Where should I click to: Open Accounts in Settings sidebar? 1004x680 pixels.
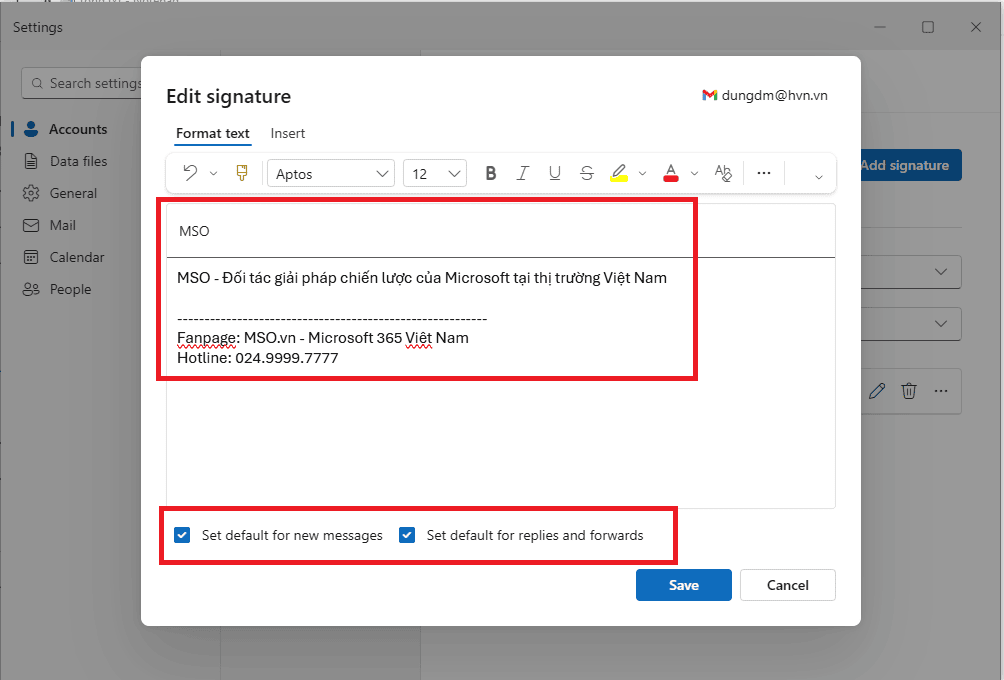click(x=77, y=129)
